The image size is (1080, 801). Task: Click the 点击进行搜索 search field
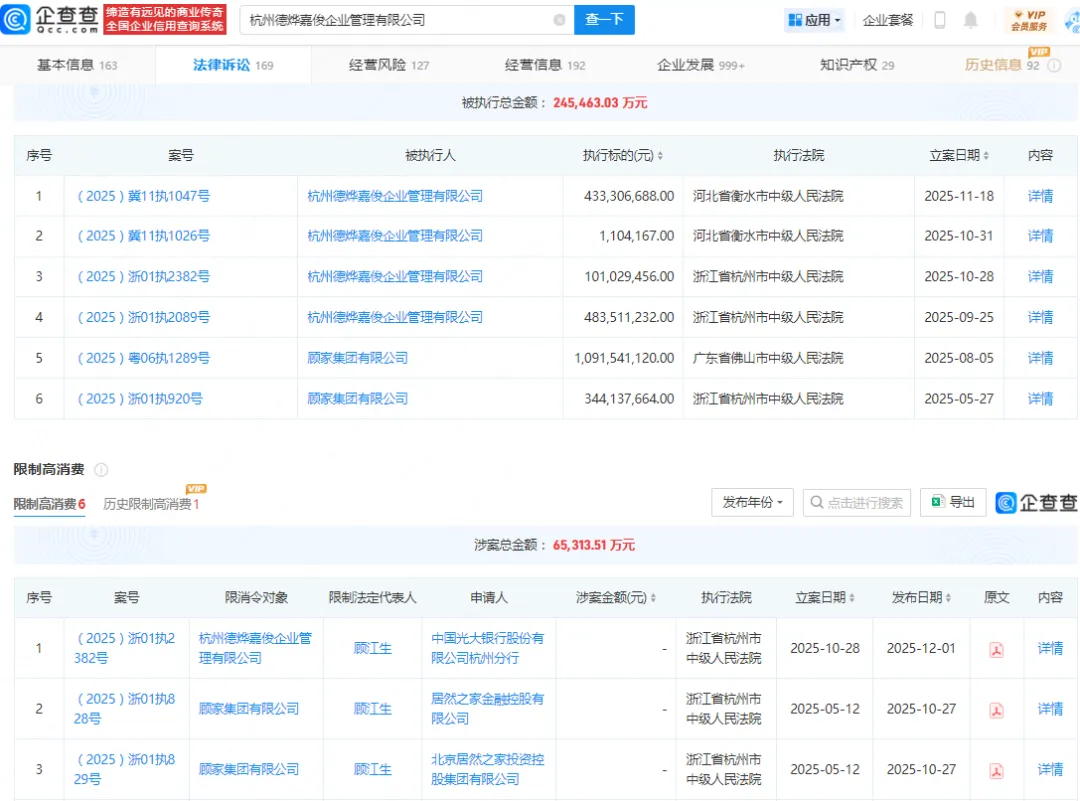click(x=857, y=502)
